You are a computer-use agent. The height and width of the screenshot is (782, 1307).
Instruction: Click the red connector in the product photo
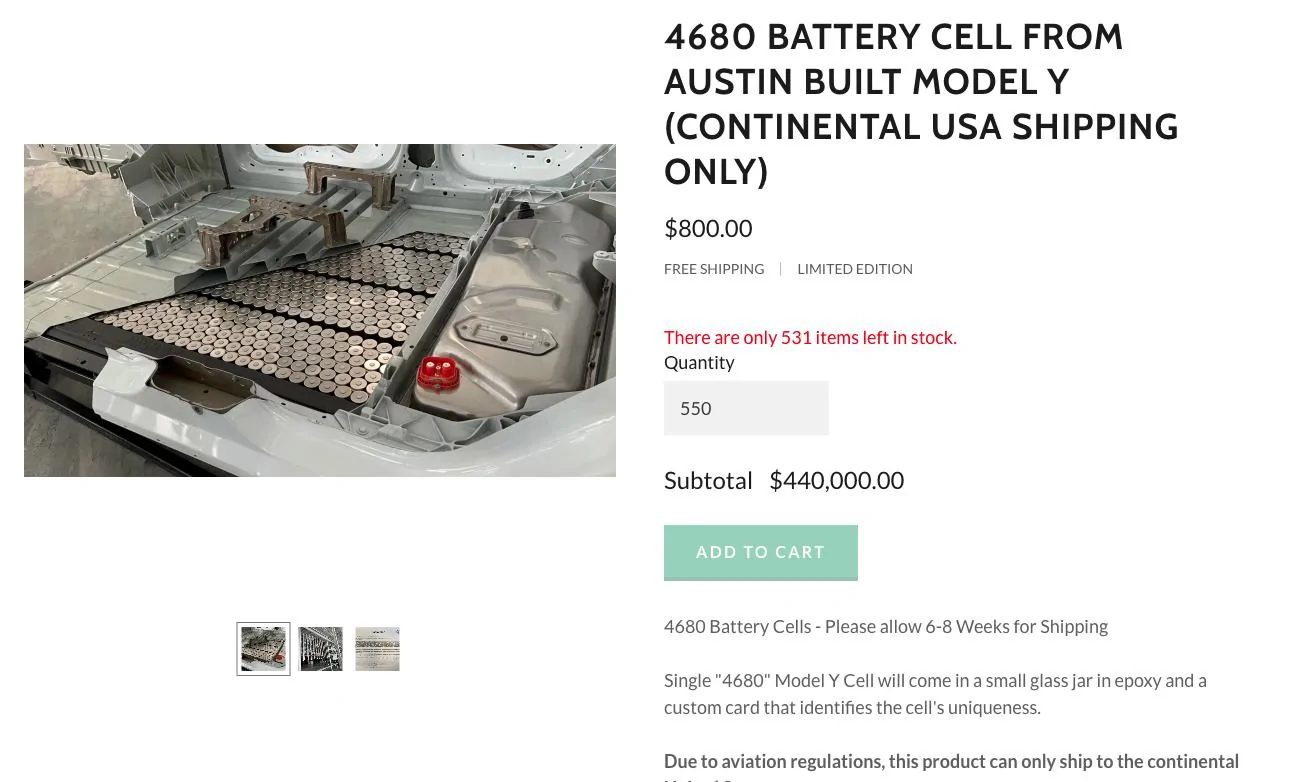439,371
